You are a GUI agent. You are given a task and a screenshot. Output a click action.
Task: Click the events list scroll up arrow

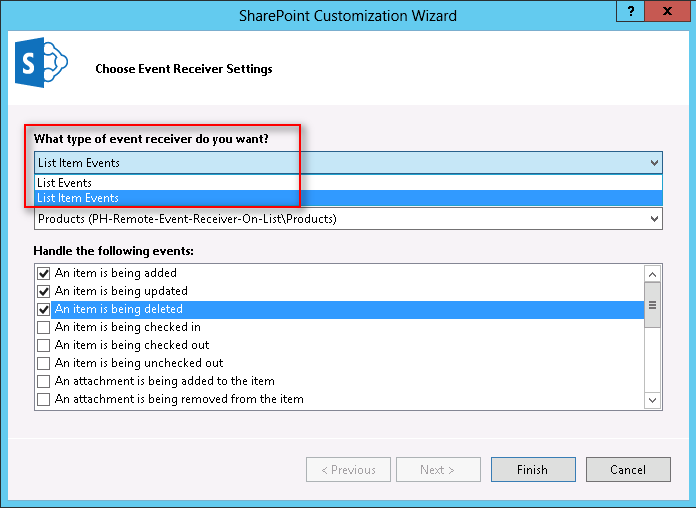[x=652, y=274]
